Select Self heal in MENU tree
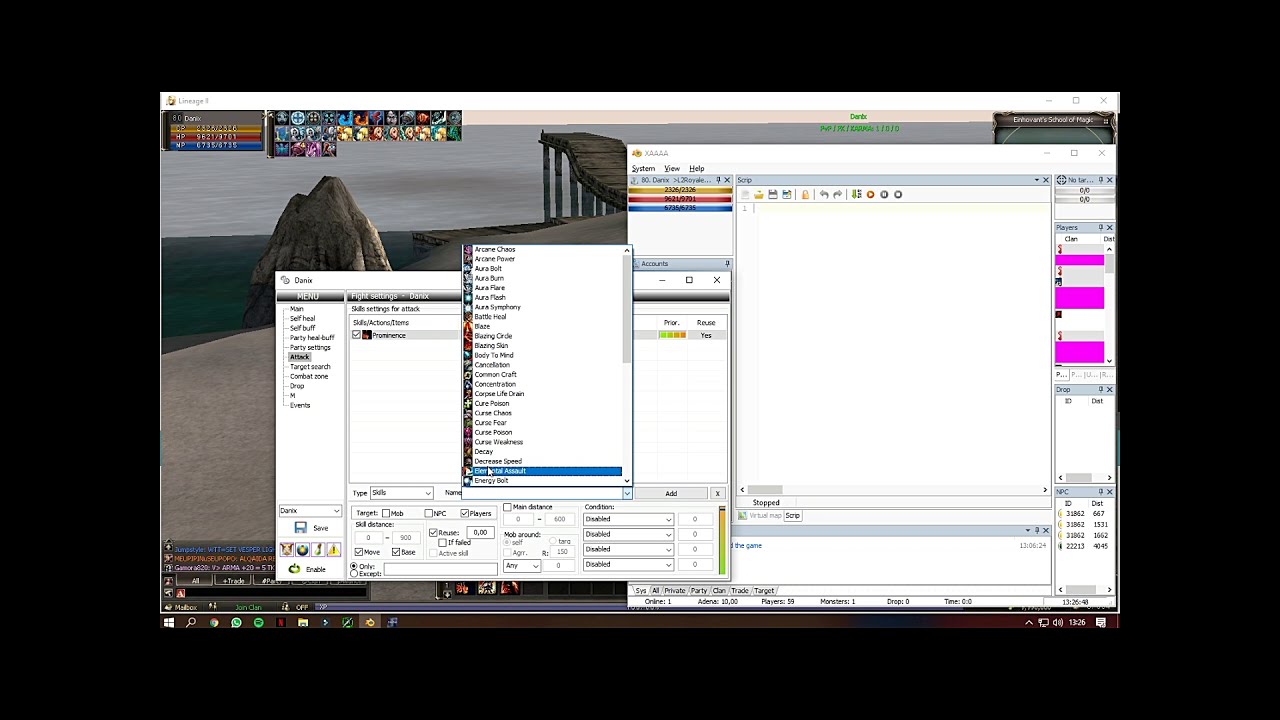Viewport: 1280px width, 720px height. click(x=302, y=319)
